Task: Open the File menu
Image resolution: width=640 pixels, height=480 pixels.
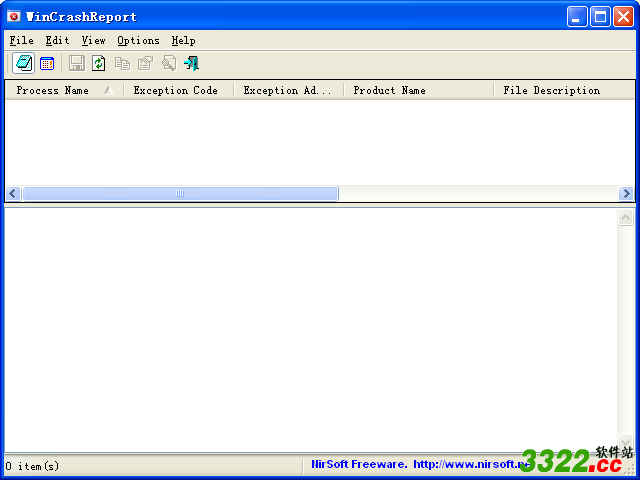Action: coord(21,40)
